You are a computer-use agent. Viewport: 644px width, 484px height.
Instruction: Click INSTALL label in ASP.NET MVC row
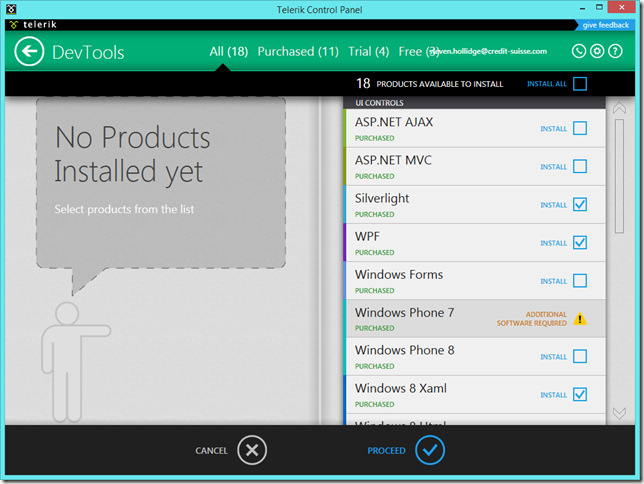553,167
